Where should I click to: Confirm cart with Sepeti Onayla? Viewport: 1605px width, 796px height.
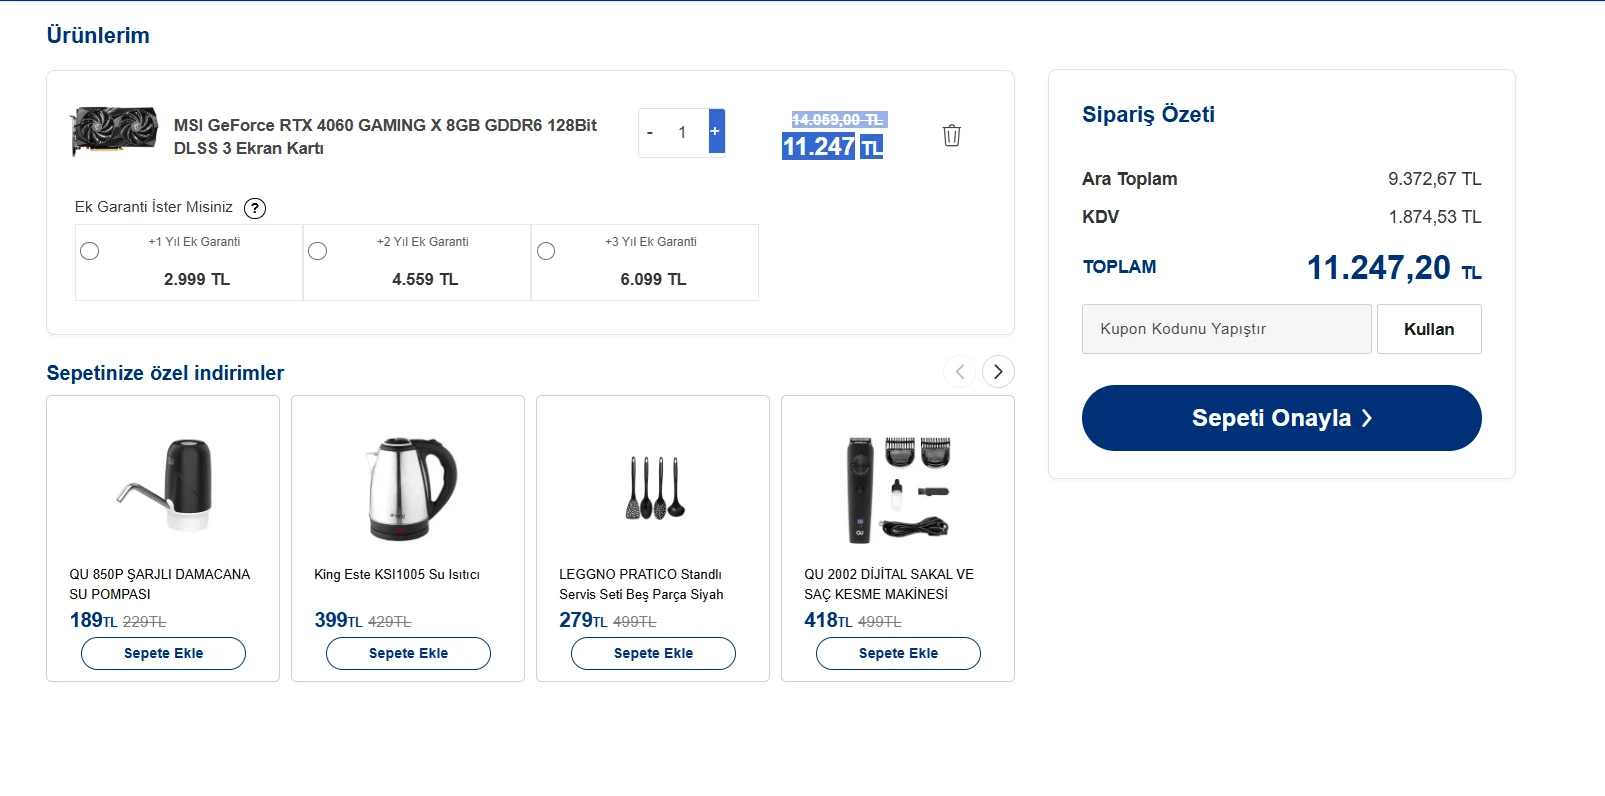tap(1281, 418)
